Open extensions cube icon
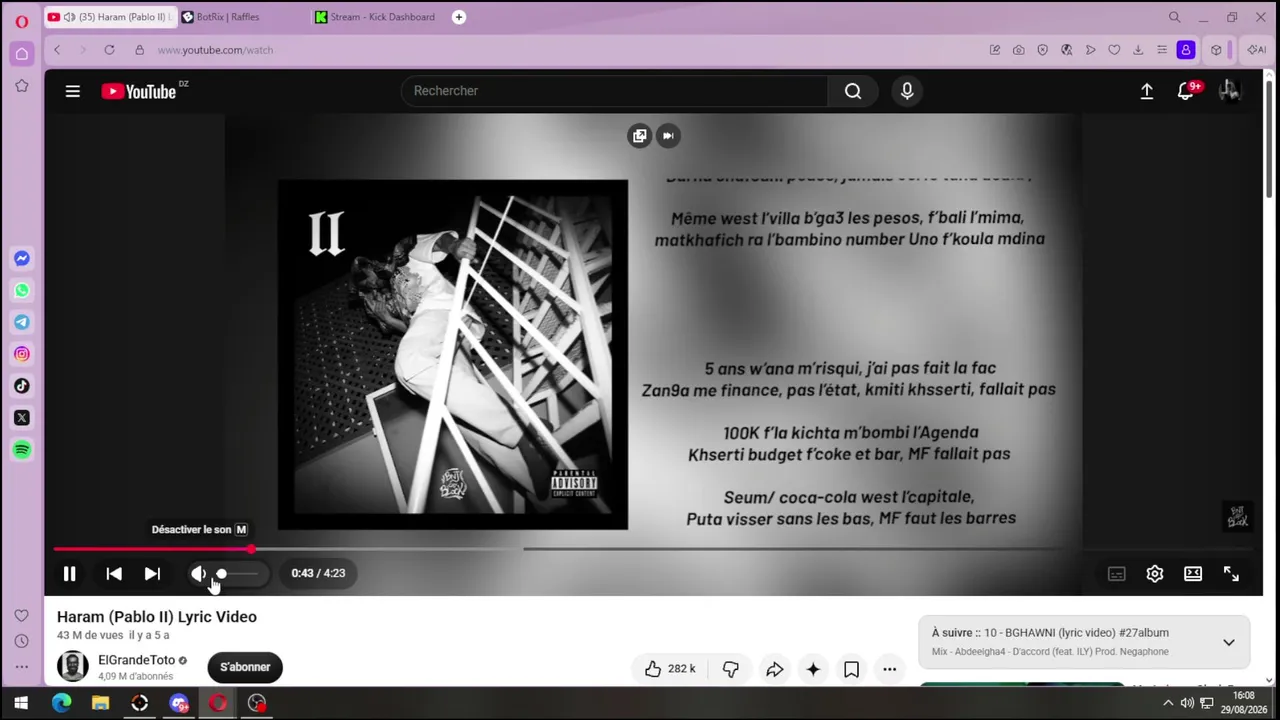This screenshot has height=720, width=1280. (x=1216, y=50)
